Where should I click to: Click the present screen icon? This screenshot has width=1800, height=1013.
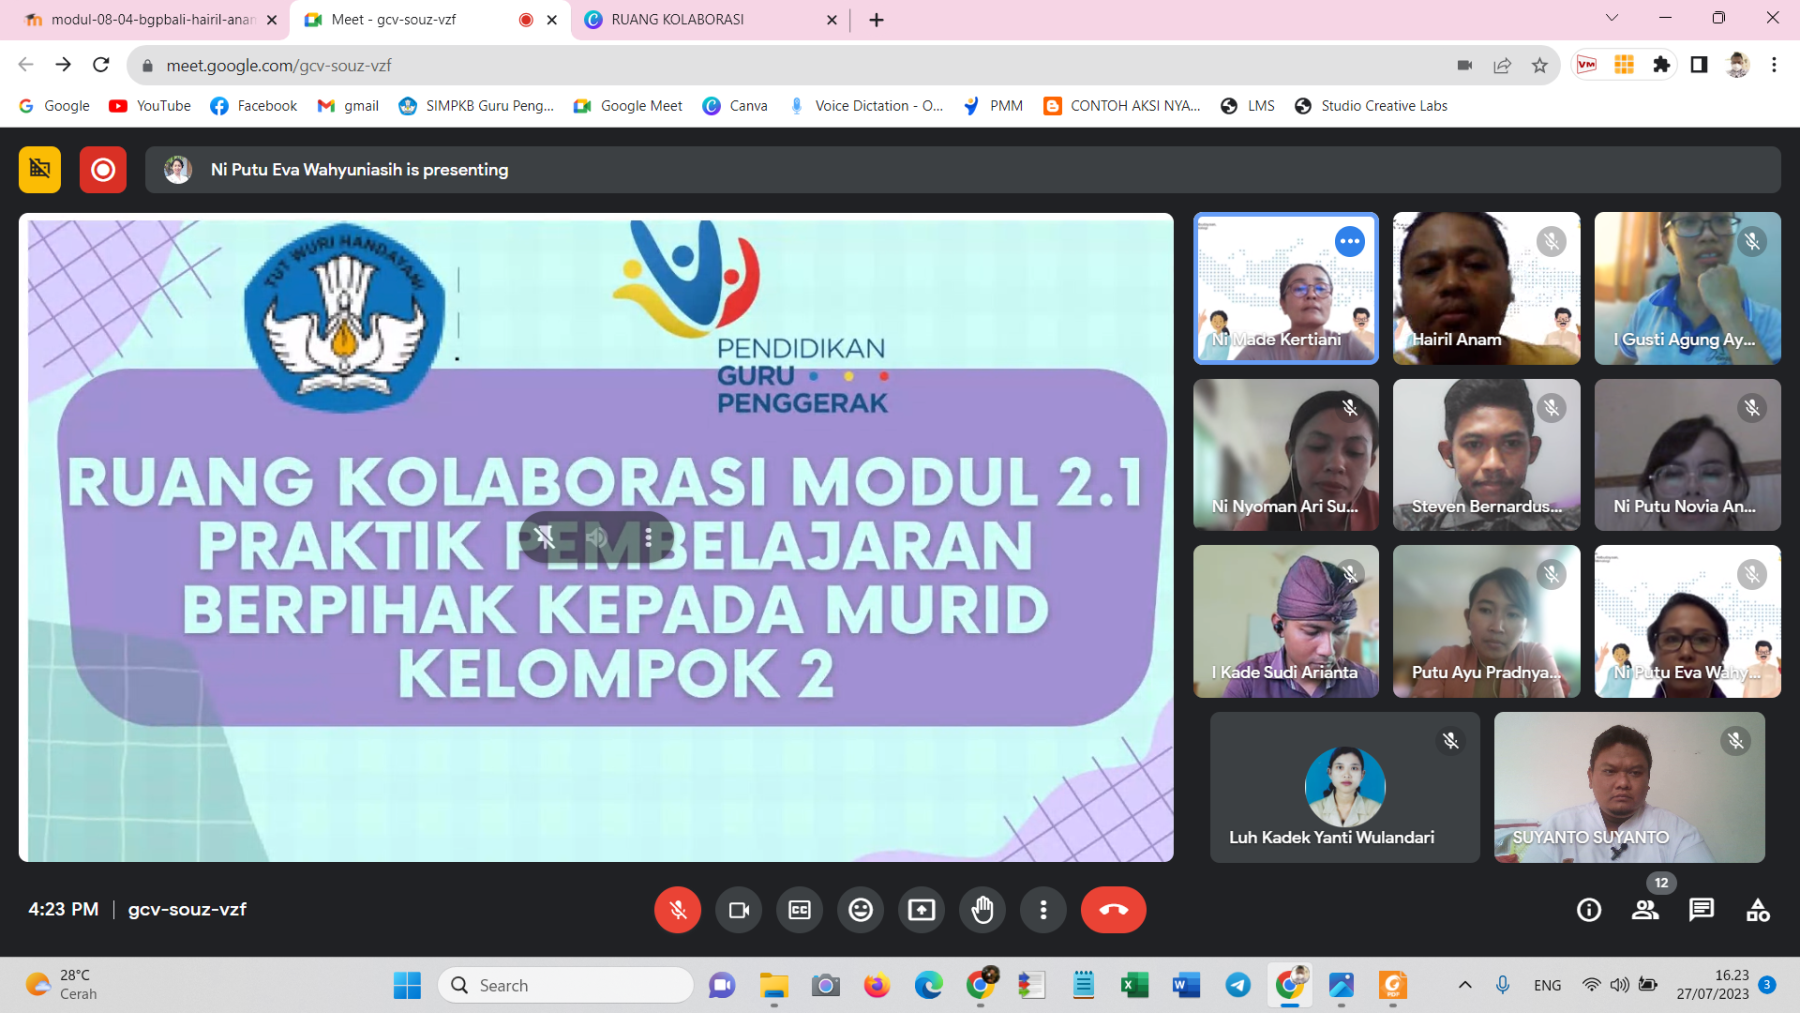coord(921,910)
